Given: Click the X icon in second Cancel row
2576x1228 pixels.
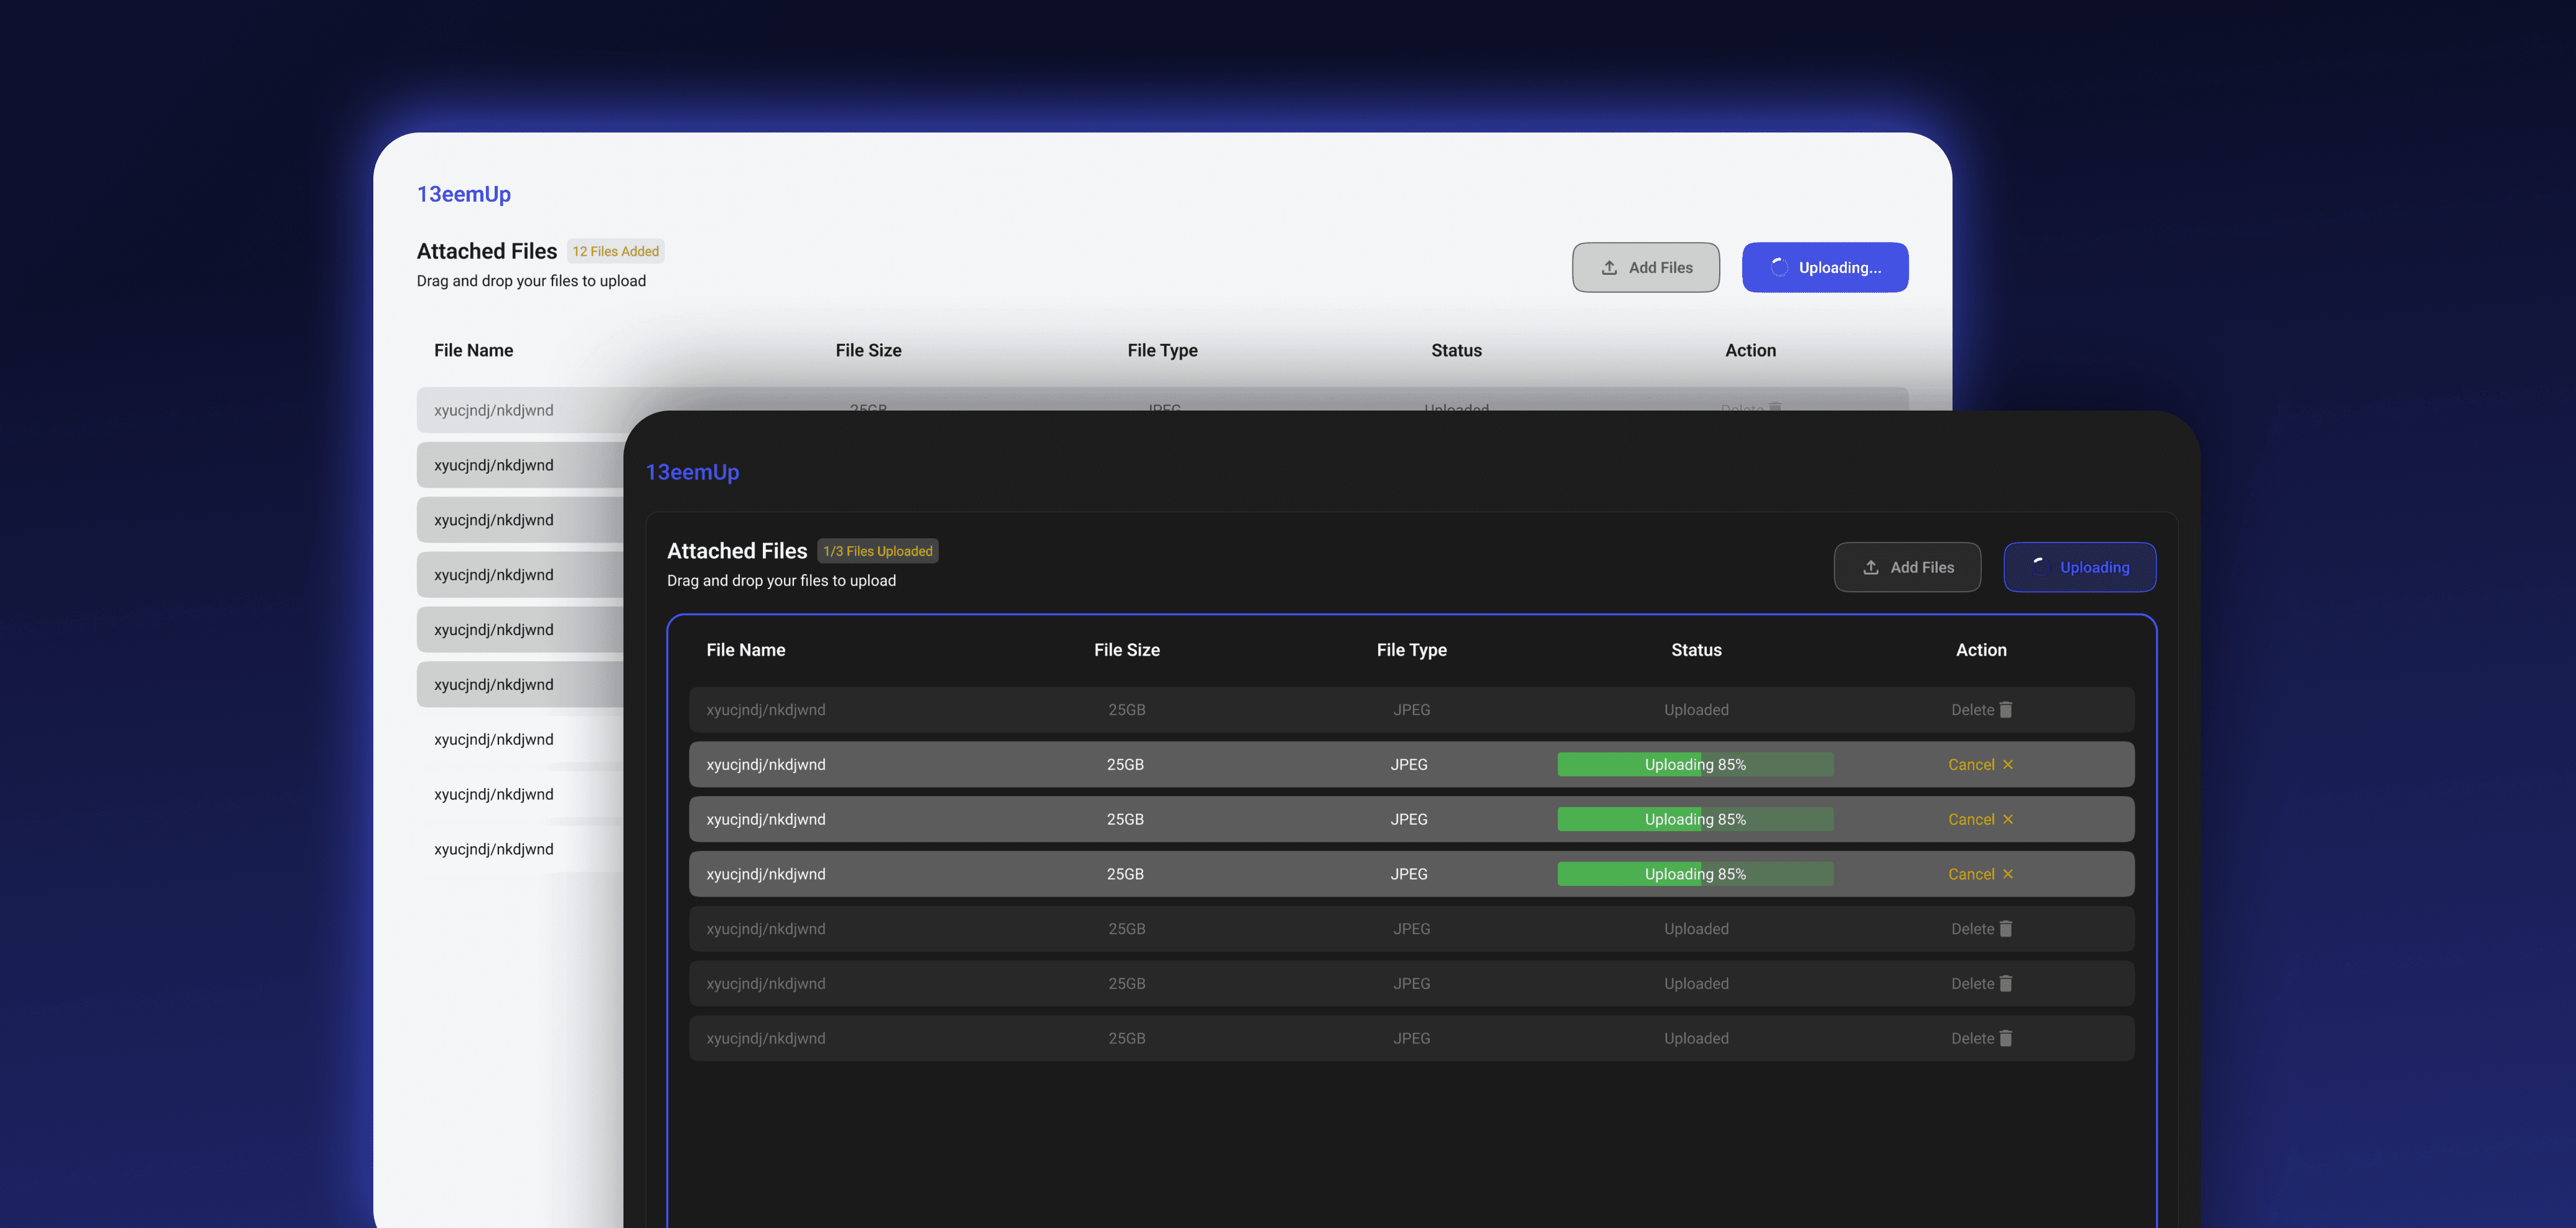Looking at the screenshot, I should [2008, 819].
